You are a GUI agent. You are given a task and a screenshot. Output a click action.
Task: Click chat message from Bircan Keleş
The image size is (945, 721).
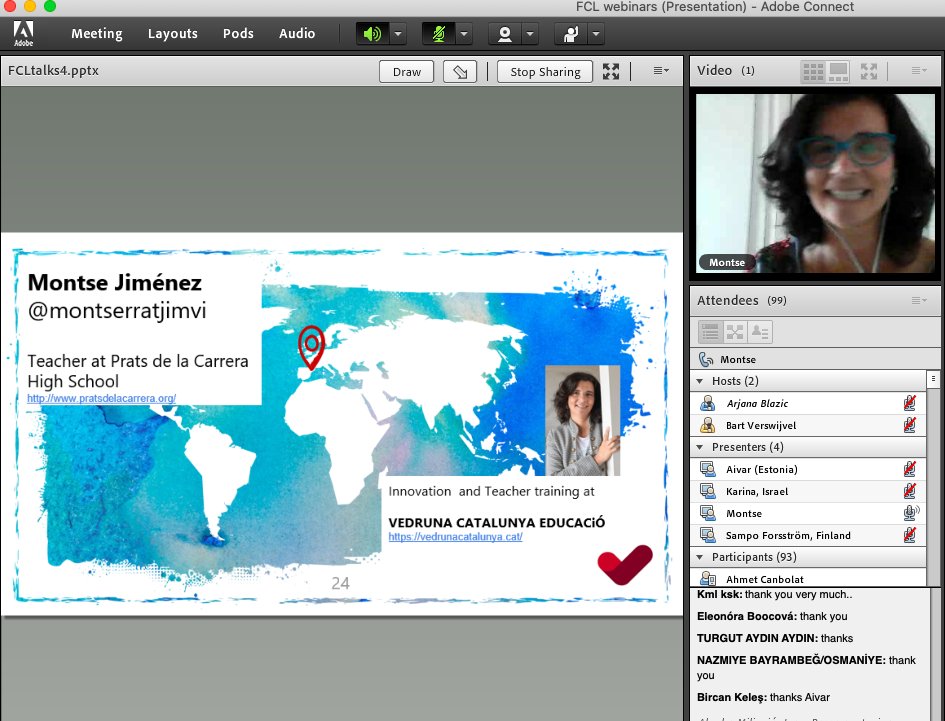coord(763,697)
